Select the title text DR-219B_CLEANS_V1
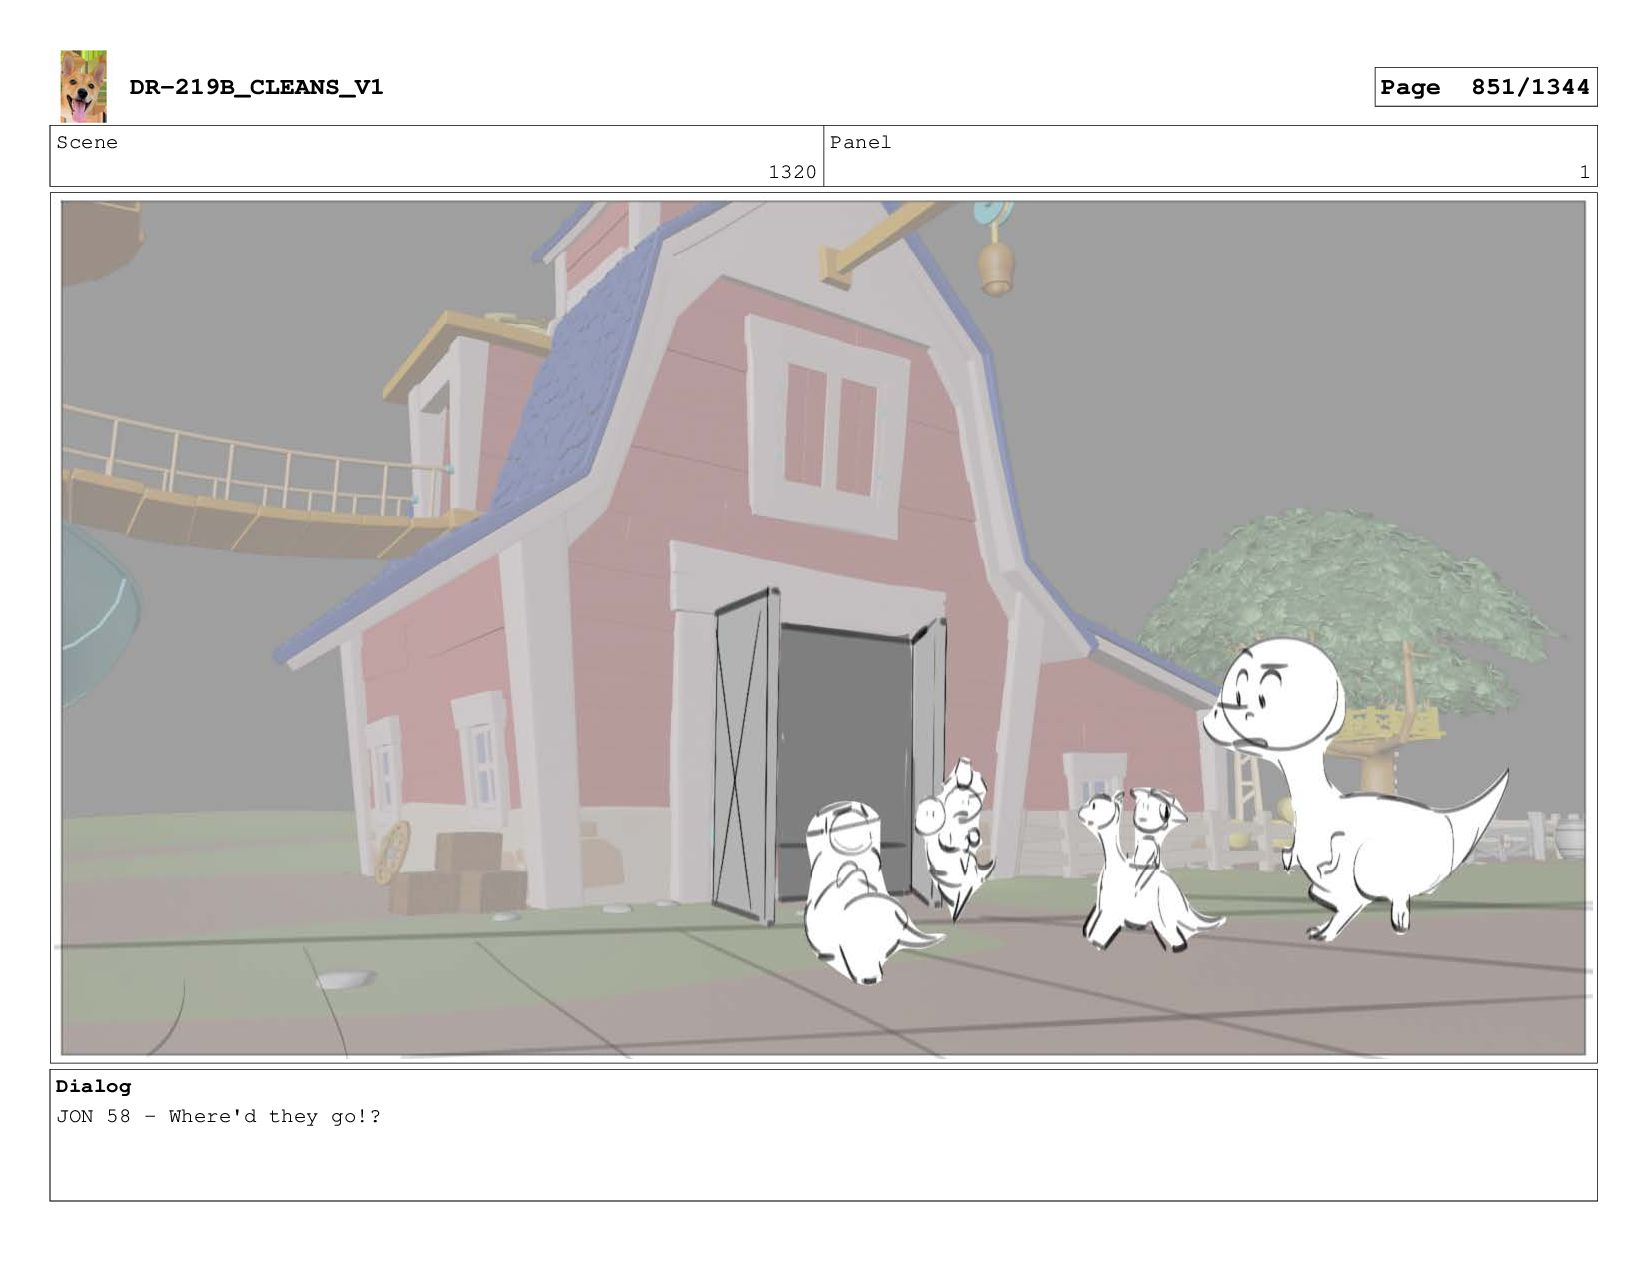This screenshot has width=1648, height=1276. [x=256, y=87]
